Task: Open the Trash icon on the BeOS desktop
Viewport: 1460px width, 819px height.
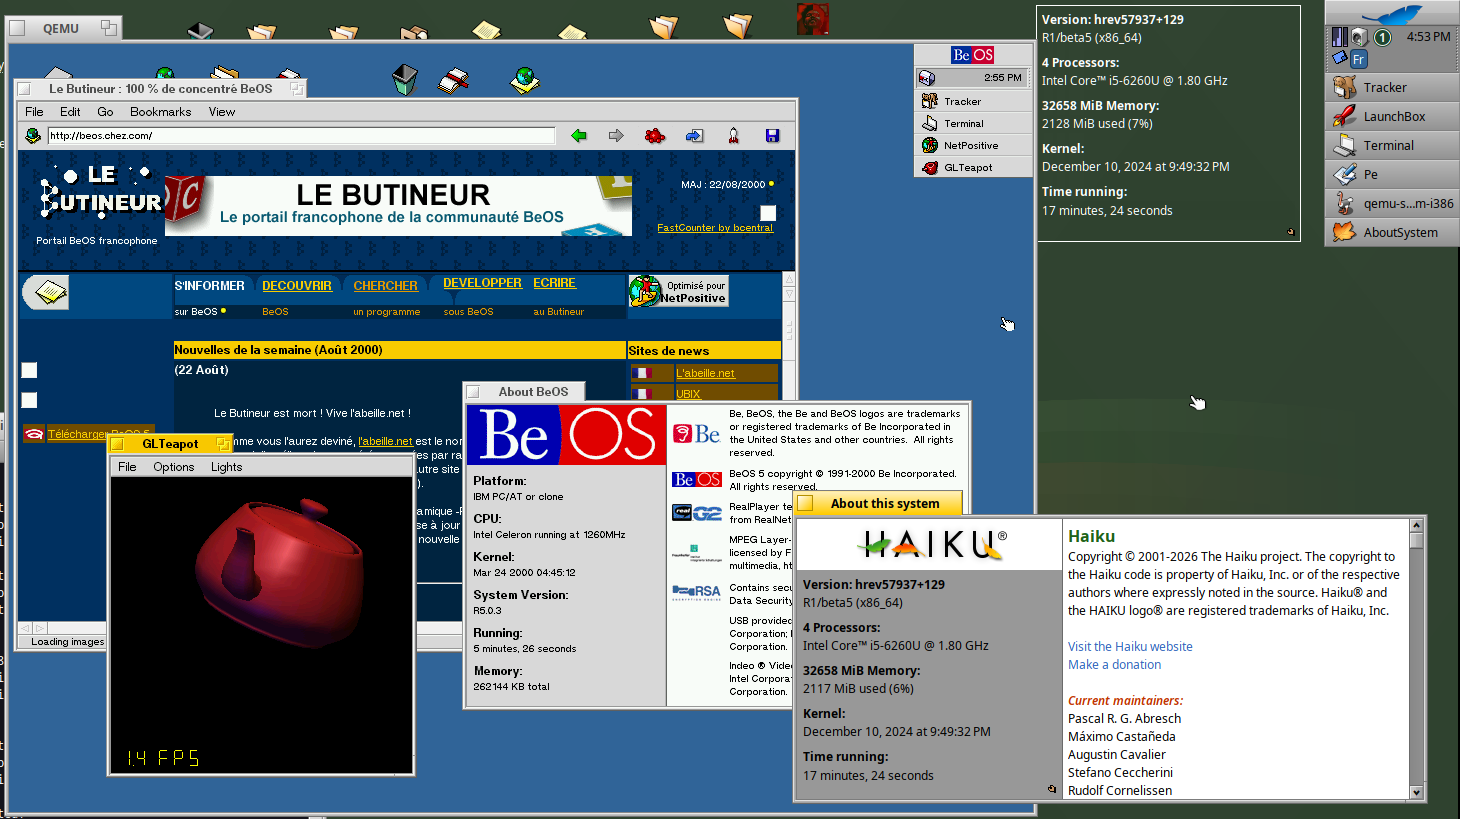Action: click(404, 79)
